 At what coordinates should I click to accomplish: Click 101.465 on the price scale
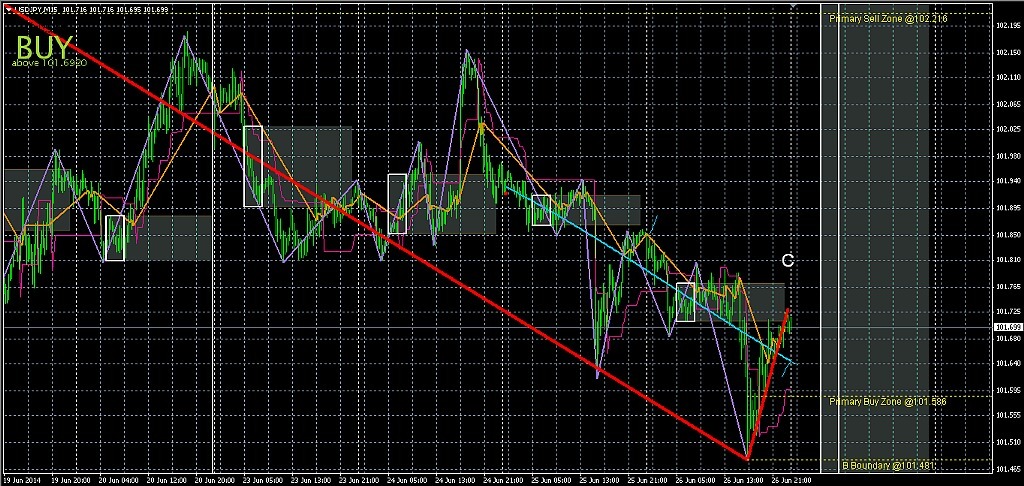coord(1008,469)
